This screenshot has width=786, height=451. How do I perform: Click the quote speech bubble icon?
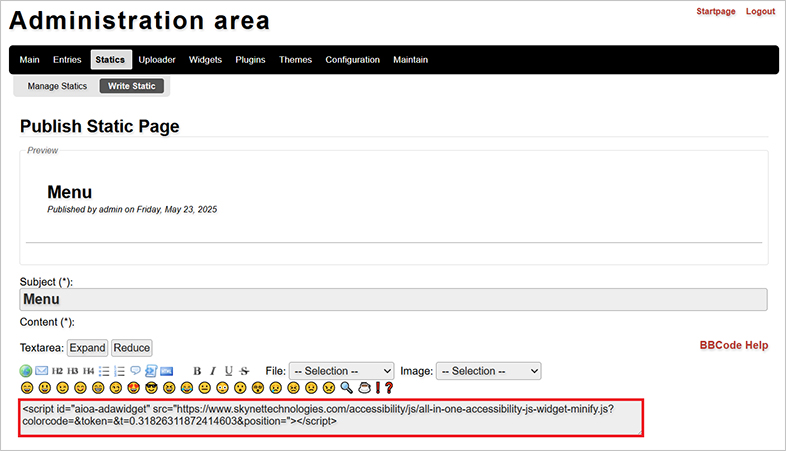(x=135, y=371)
